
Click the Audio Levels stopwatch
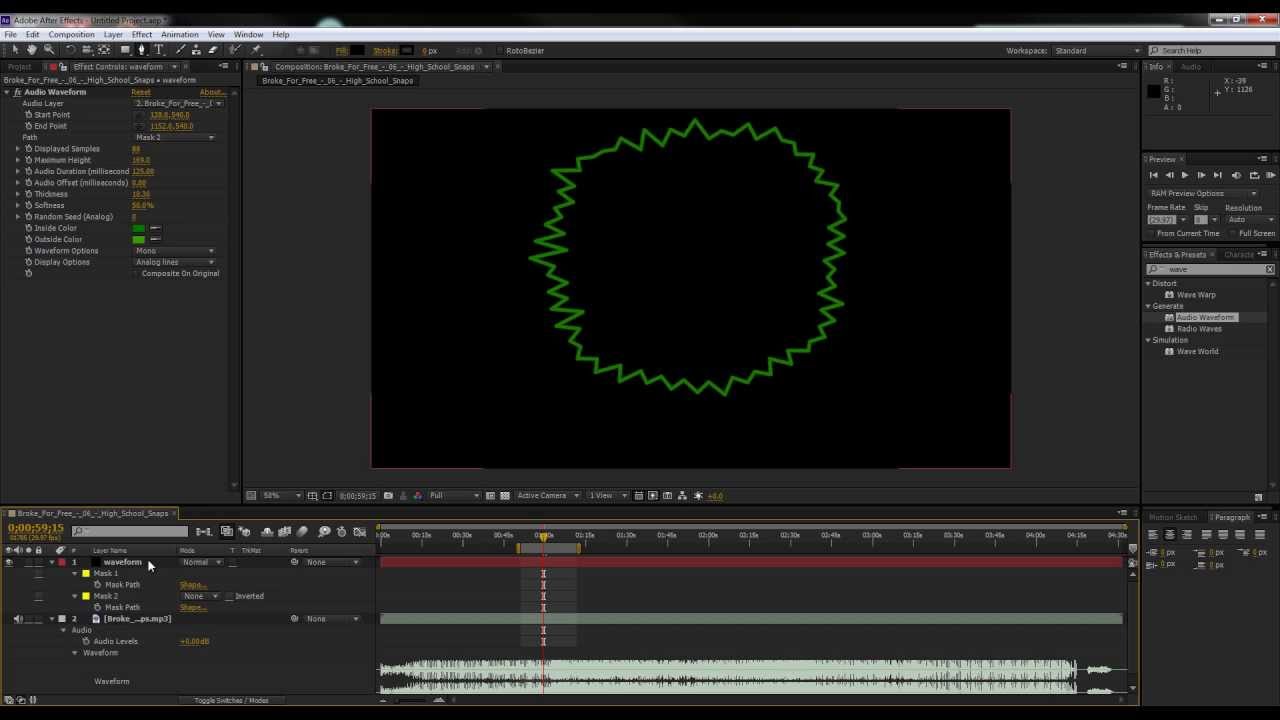86,641
